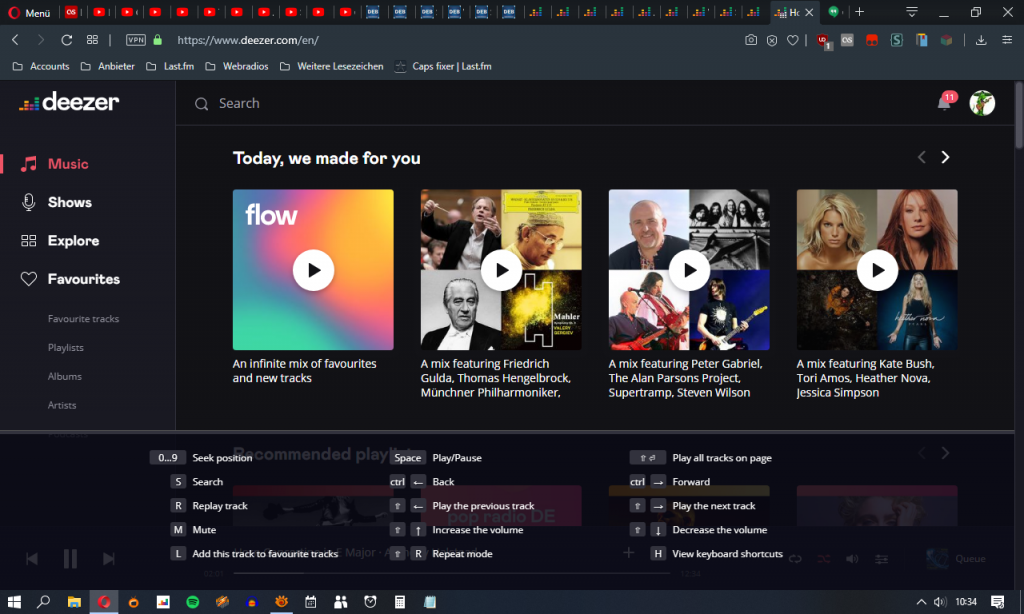Screen dimensions: 1024x614
Task: Click the Kate Bush mix description text
Action: tap(865, 378)
